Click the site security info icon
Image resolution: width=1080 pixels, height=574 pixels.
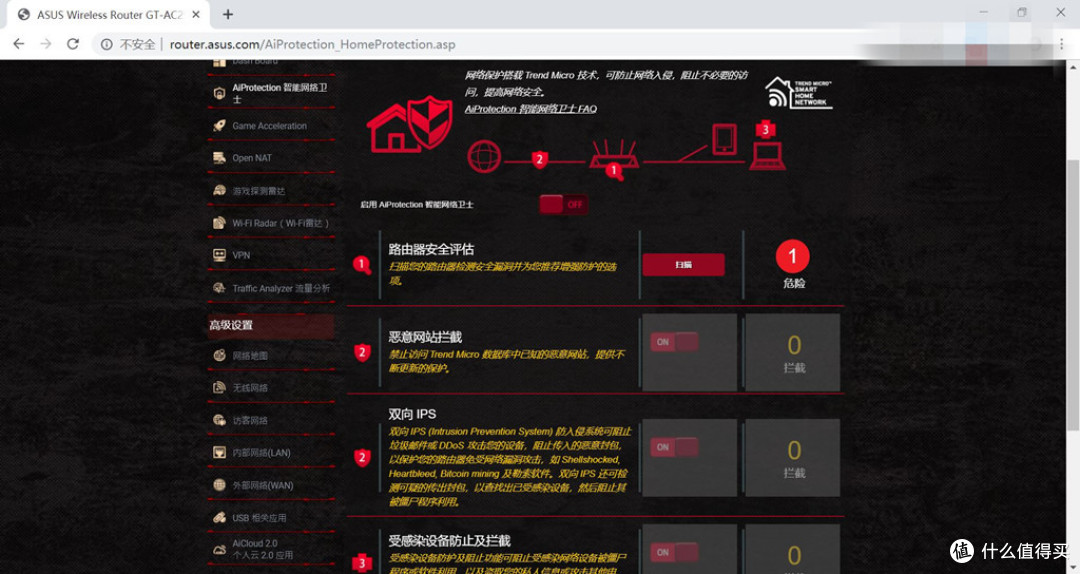(107, 44)
